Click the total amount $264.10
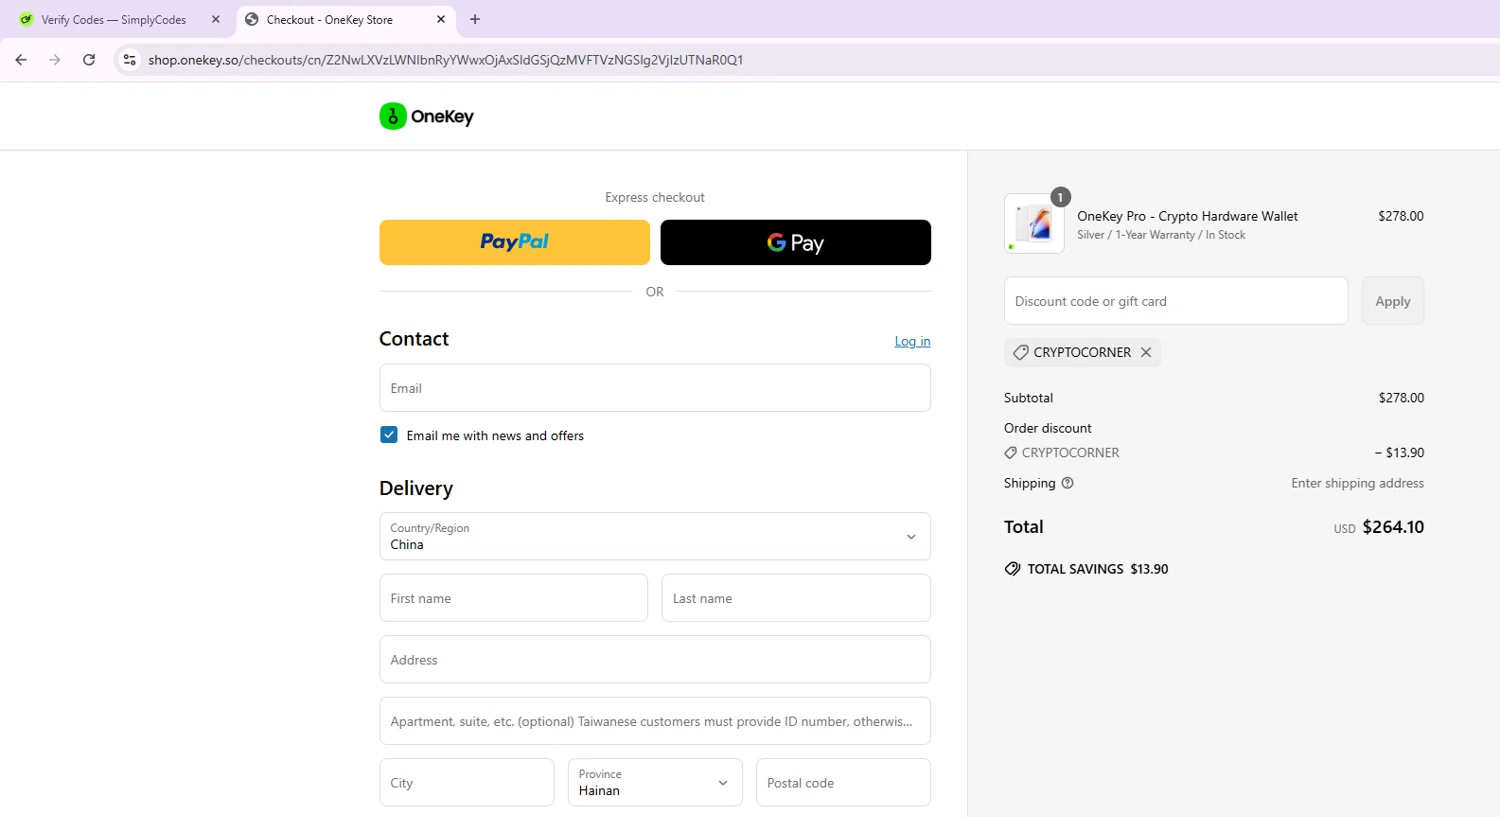1500x817 pixels. (1393, 527)
